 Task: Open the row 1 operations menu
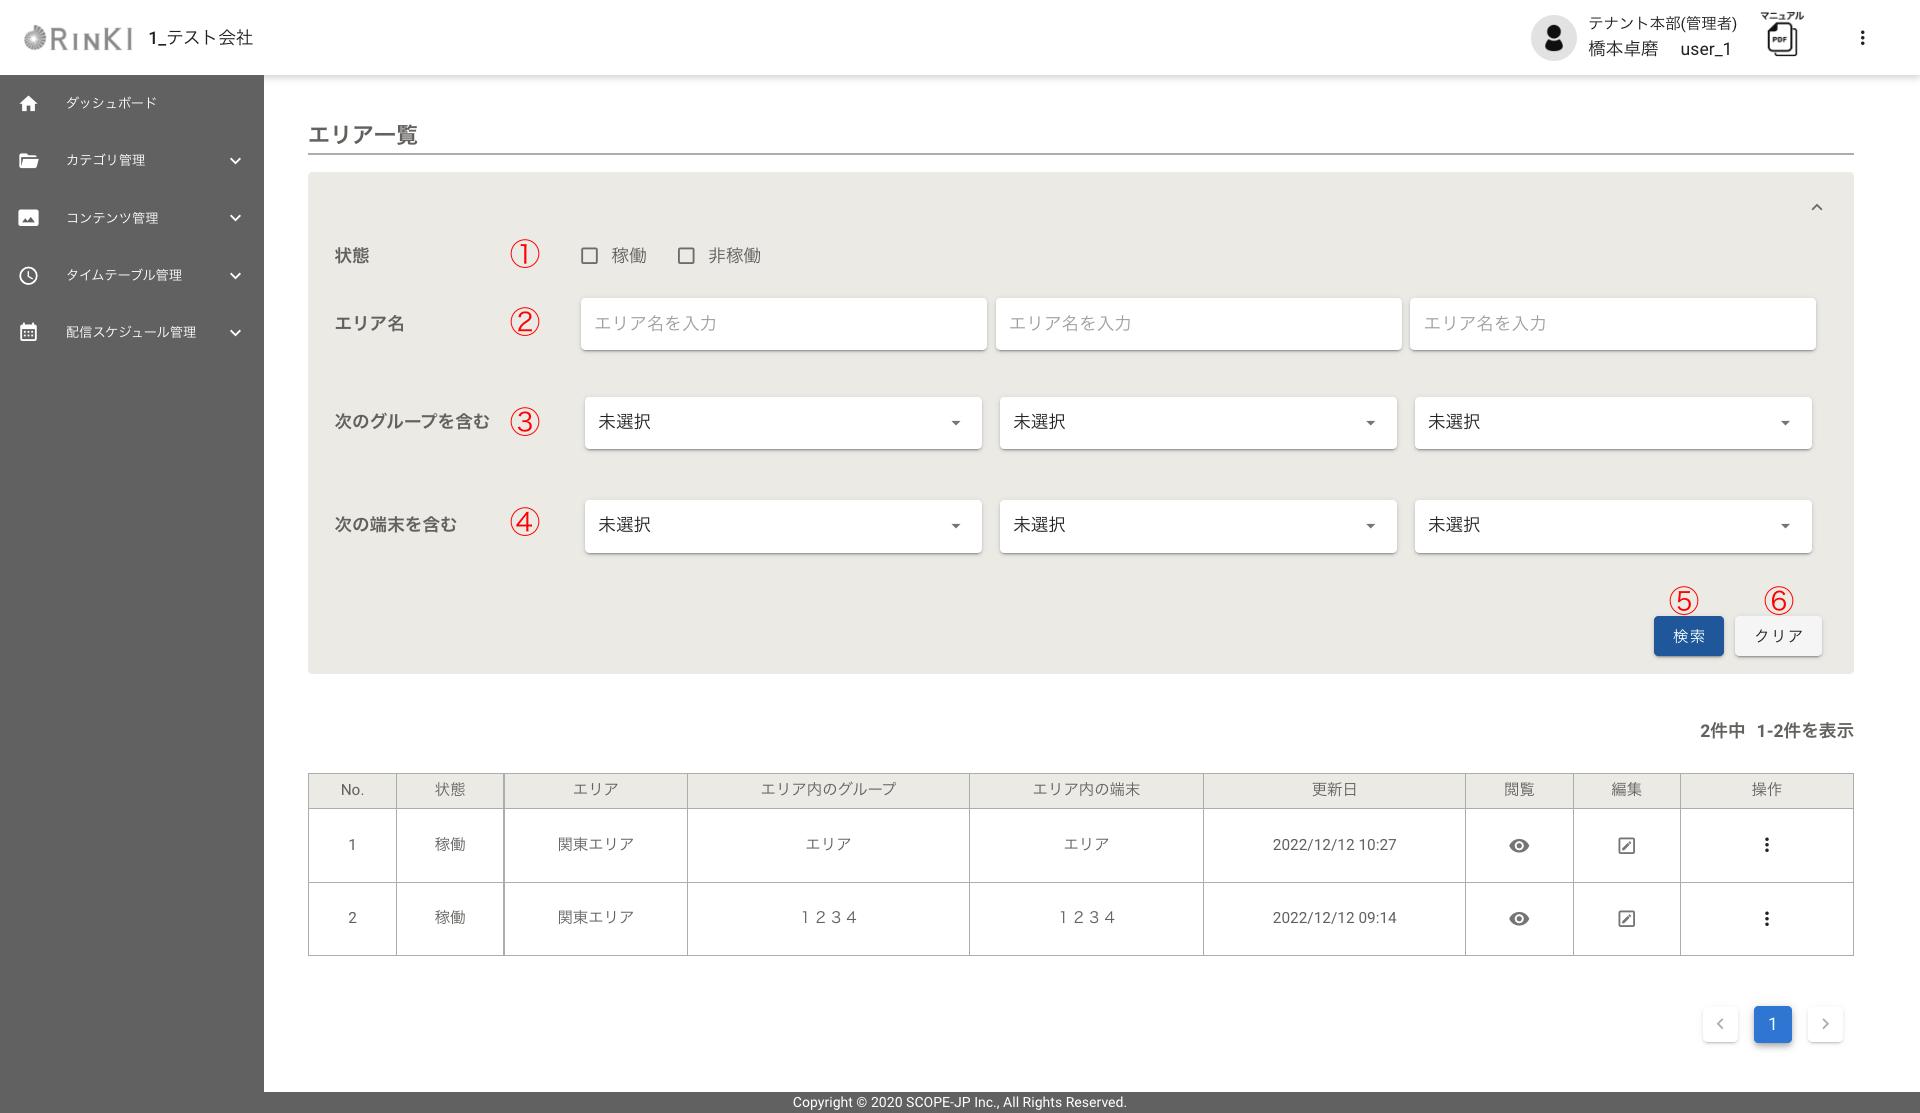[x=1766, y=846]
